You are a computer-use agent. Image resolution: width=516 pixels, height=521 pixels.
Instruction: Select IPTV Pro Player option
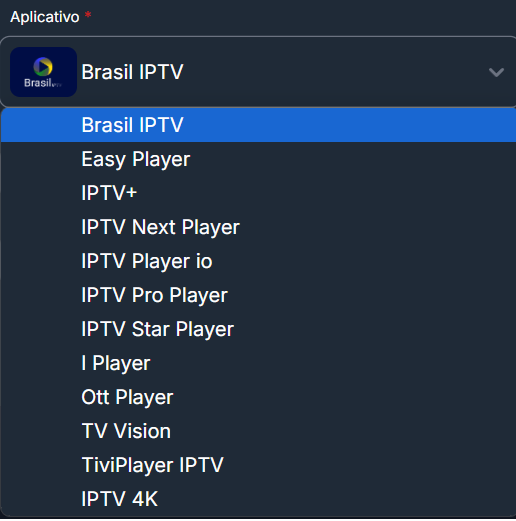tap(258, 295)
